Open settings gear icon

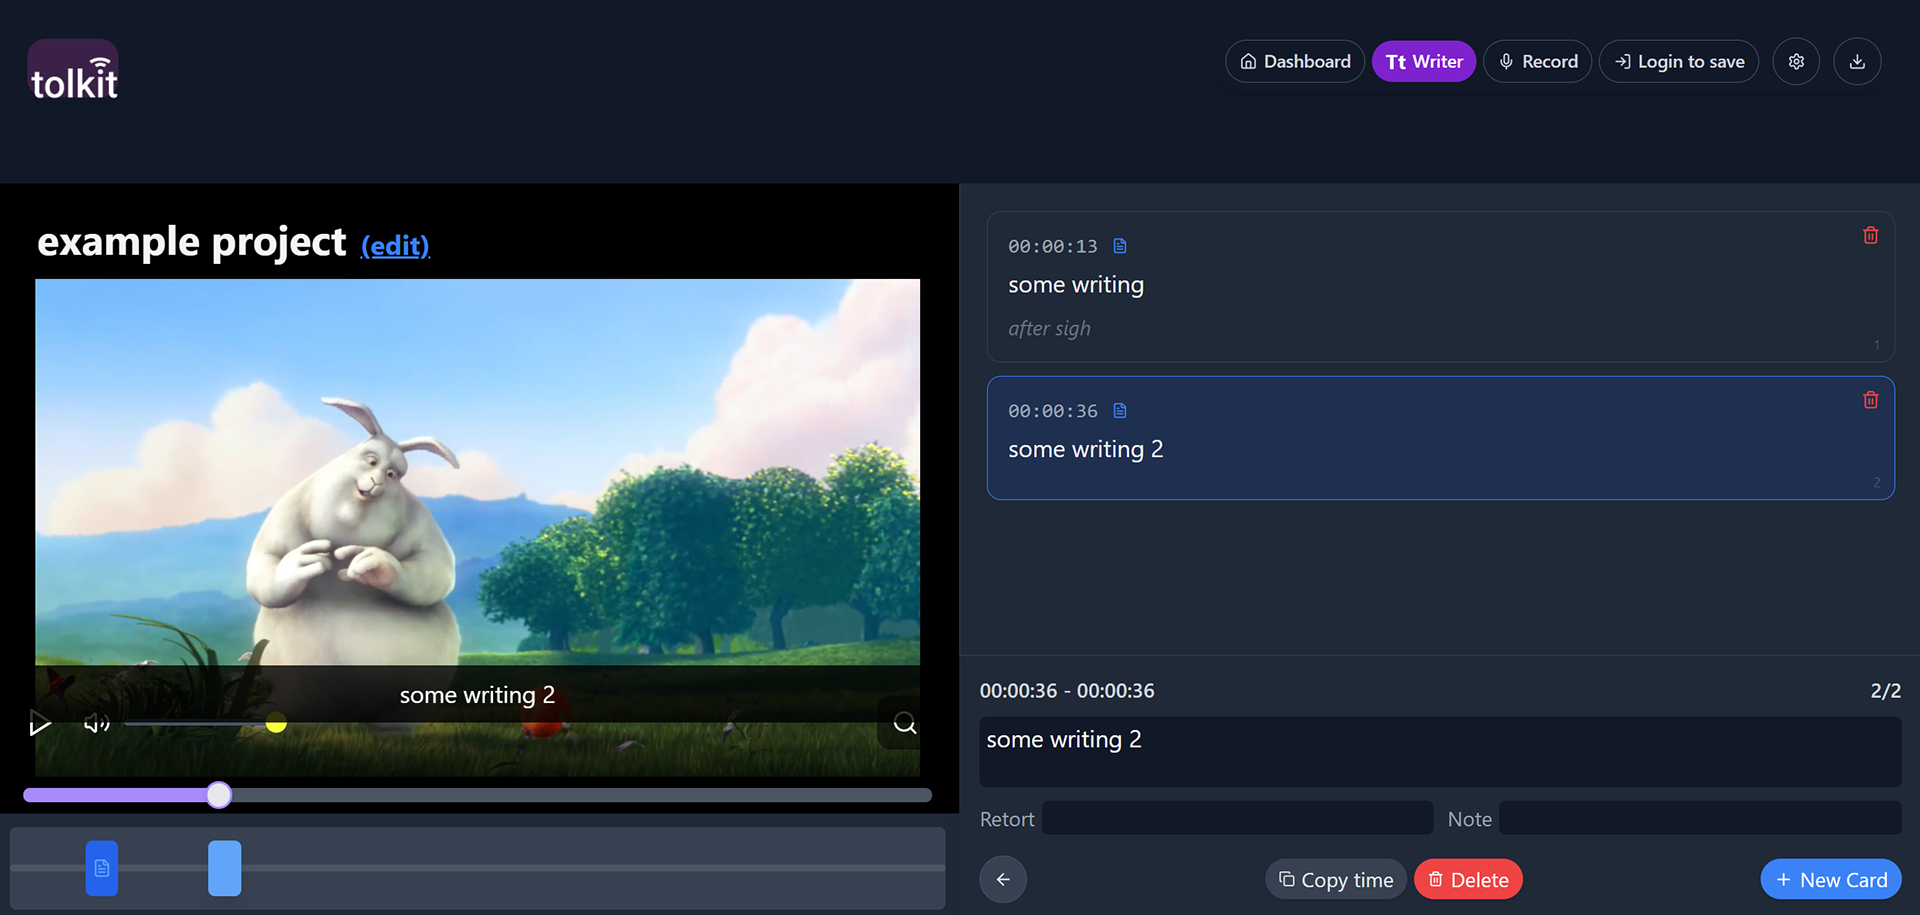(1796, 62)
